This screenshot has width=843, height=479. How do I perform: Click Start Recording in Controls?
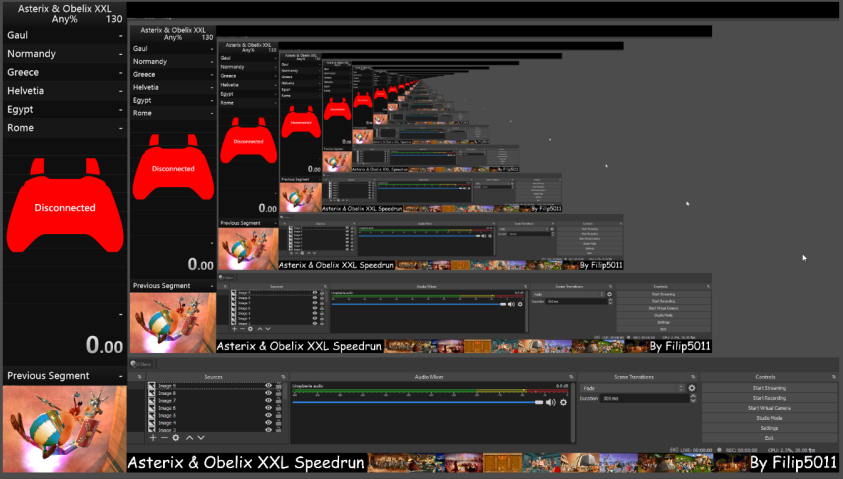(769, 398)
